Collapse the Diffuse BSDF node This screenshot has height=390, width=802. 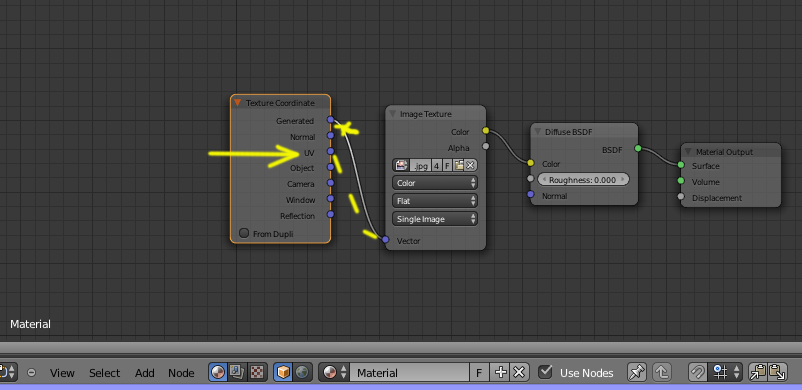click(x=538, y=132)
